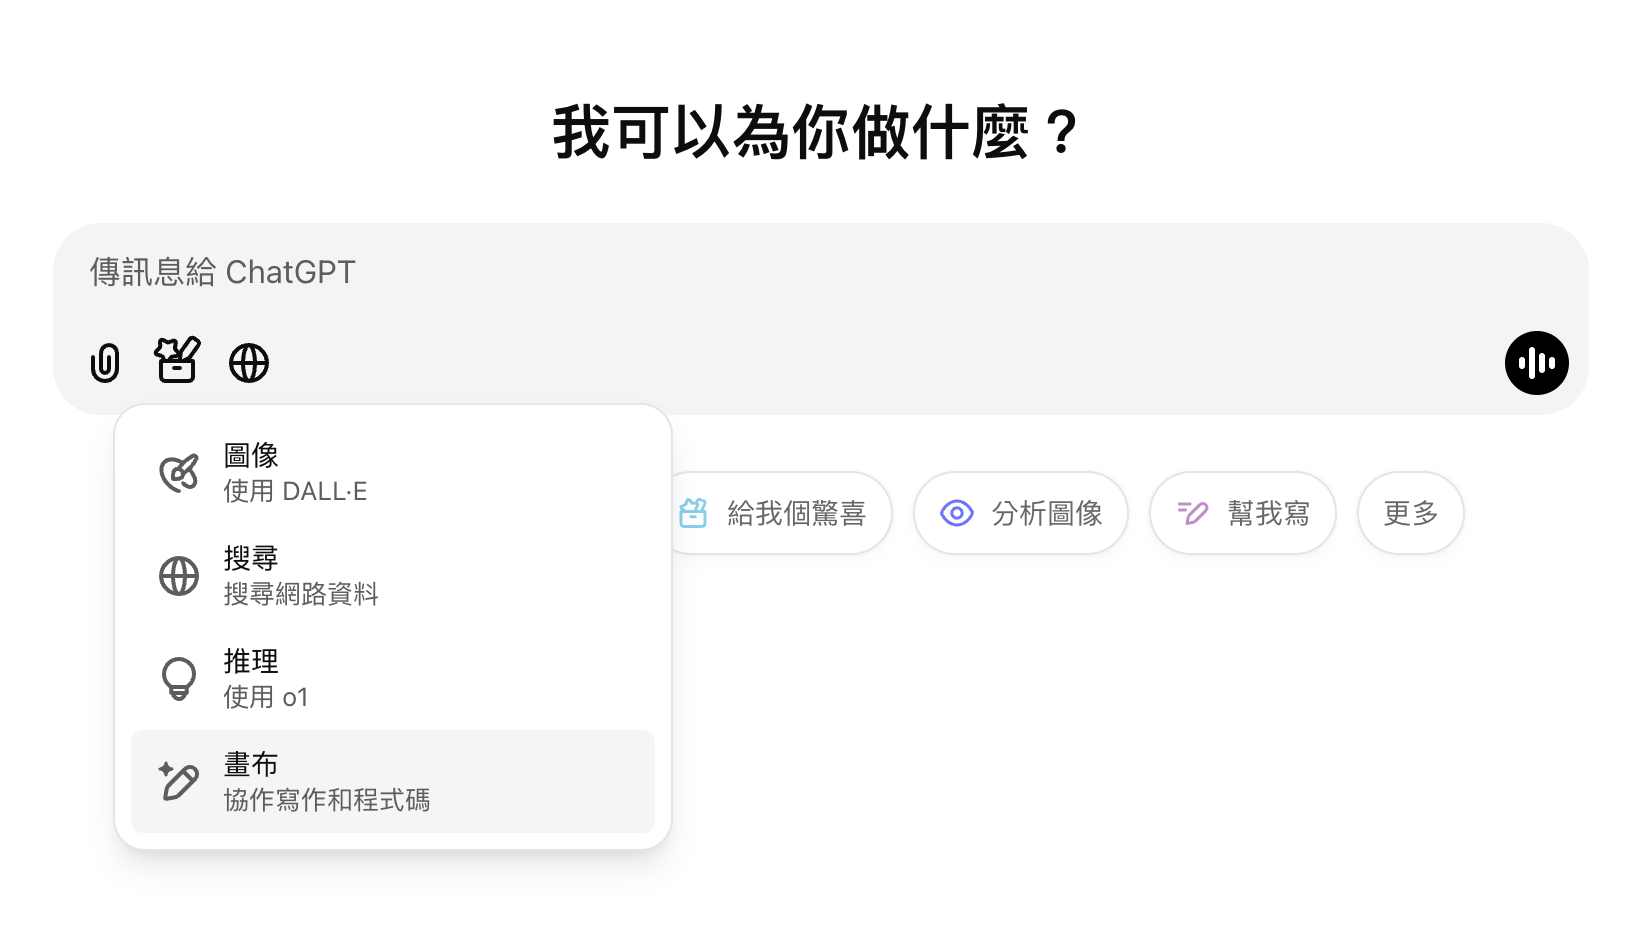
Task: Expand 更多 to see more suggestions
Action: click(x=1410, y=513)
